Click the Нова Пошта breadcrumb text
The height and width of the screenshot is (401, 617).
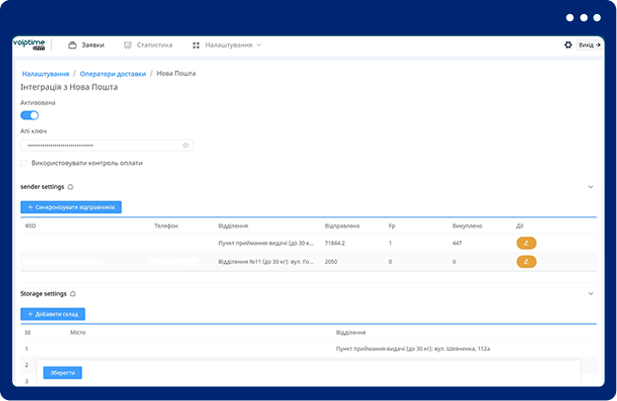pos(176,74)
